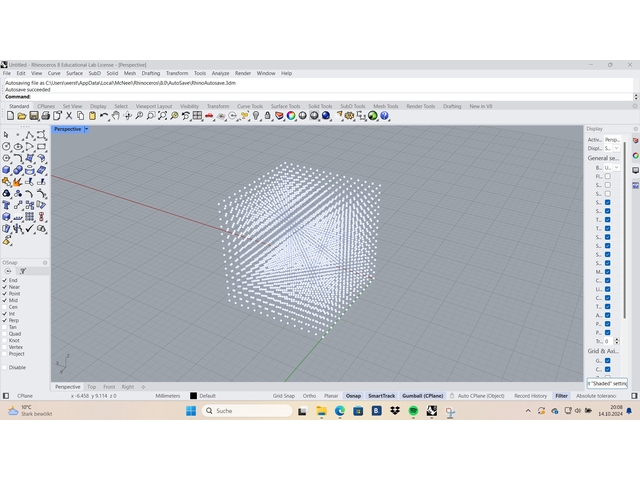Save the model with the disk icon

pos(33,116)
